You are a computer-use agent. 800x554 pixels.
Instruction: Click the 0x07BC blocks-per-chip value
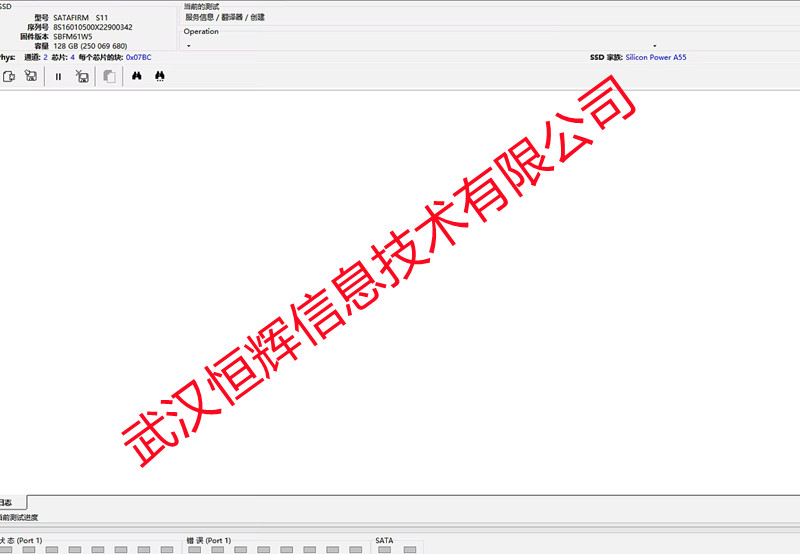138,57
